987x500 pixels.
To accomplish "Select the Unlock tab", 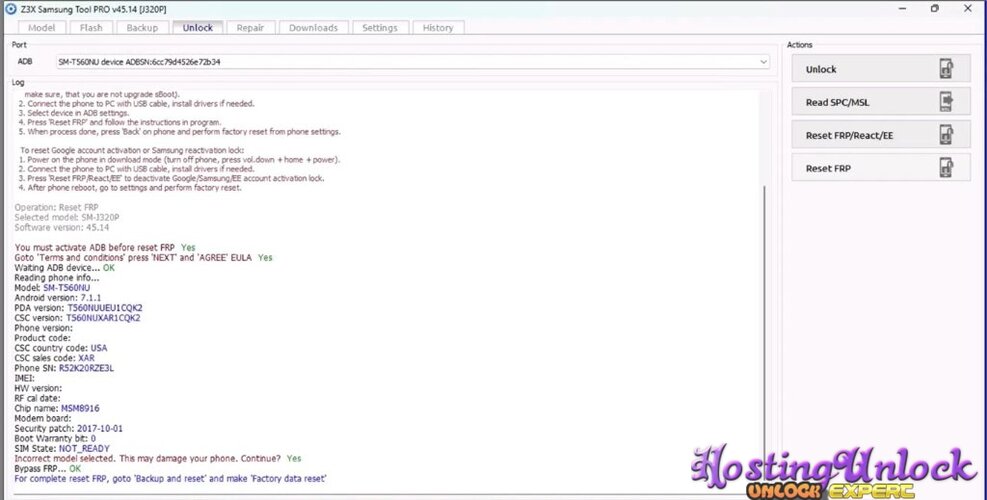I will click(198, 28).
